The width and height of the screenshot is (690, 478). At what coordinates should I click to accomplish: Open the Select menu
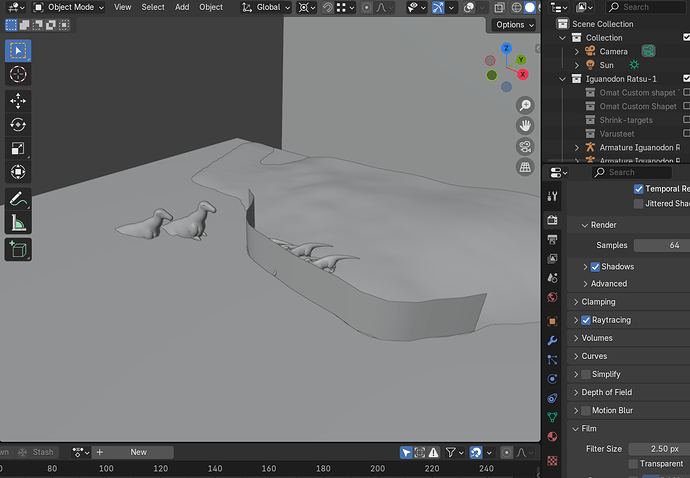[153, 7]
